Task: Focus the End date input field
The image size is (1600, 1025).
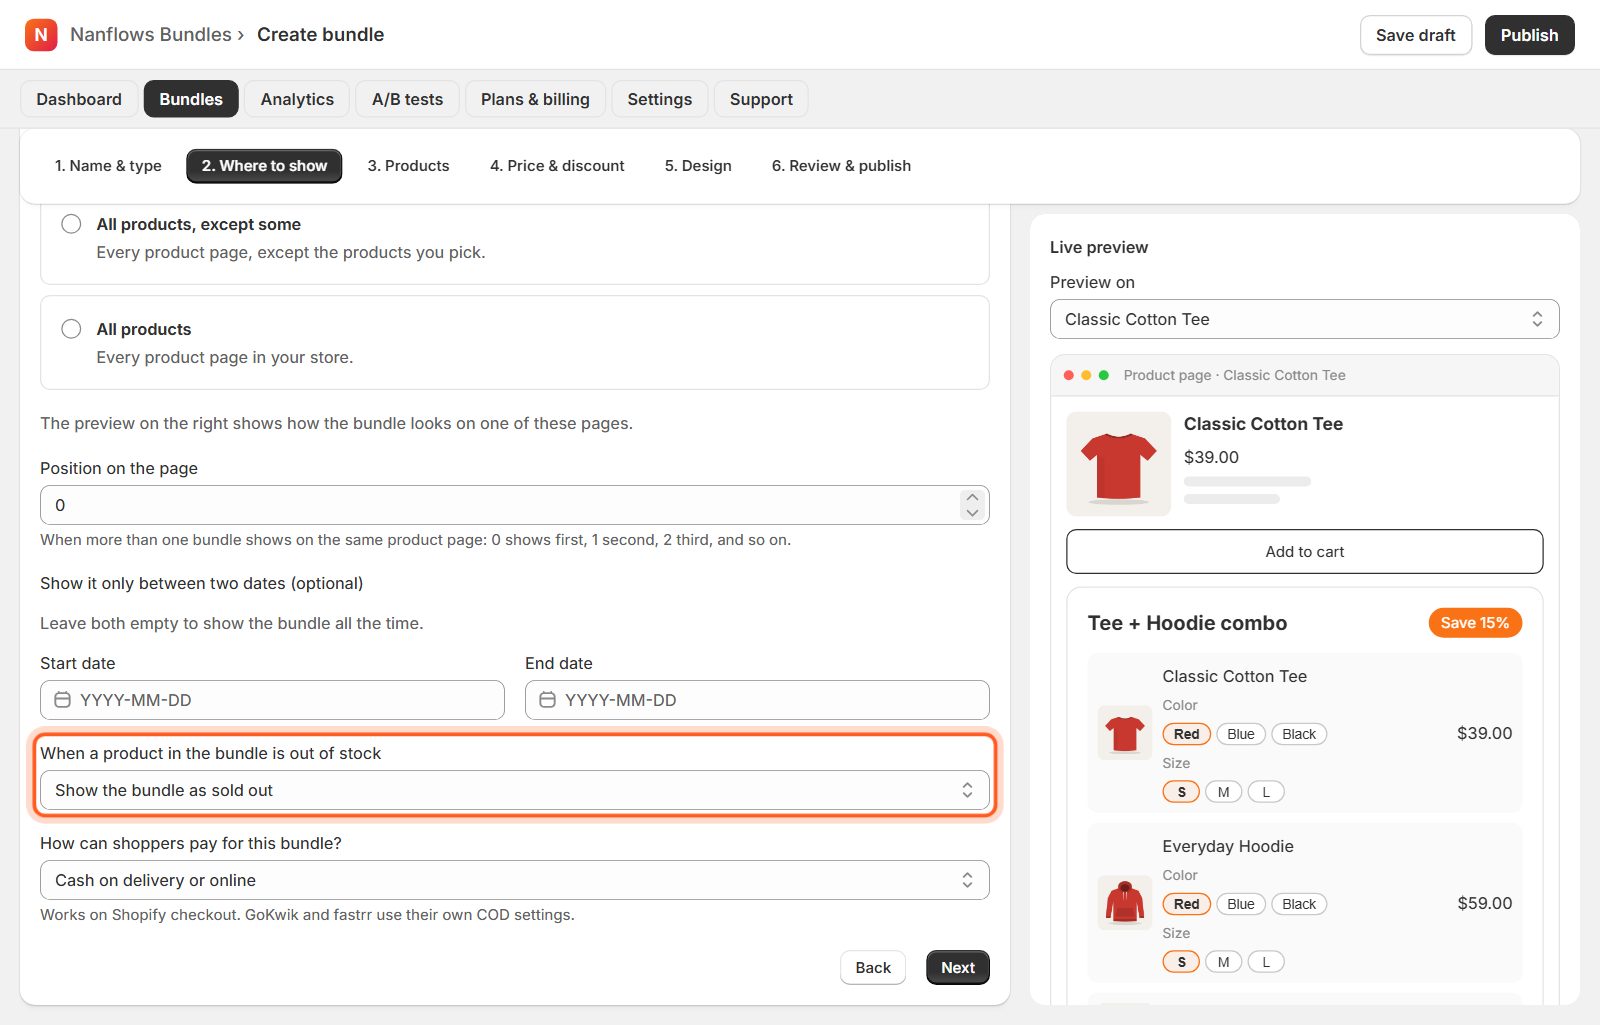Action: click(757, 700)
